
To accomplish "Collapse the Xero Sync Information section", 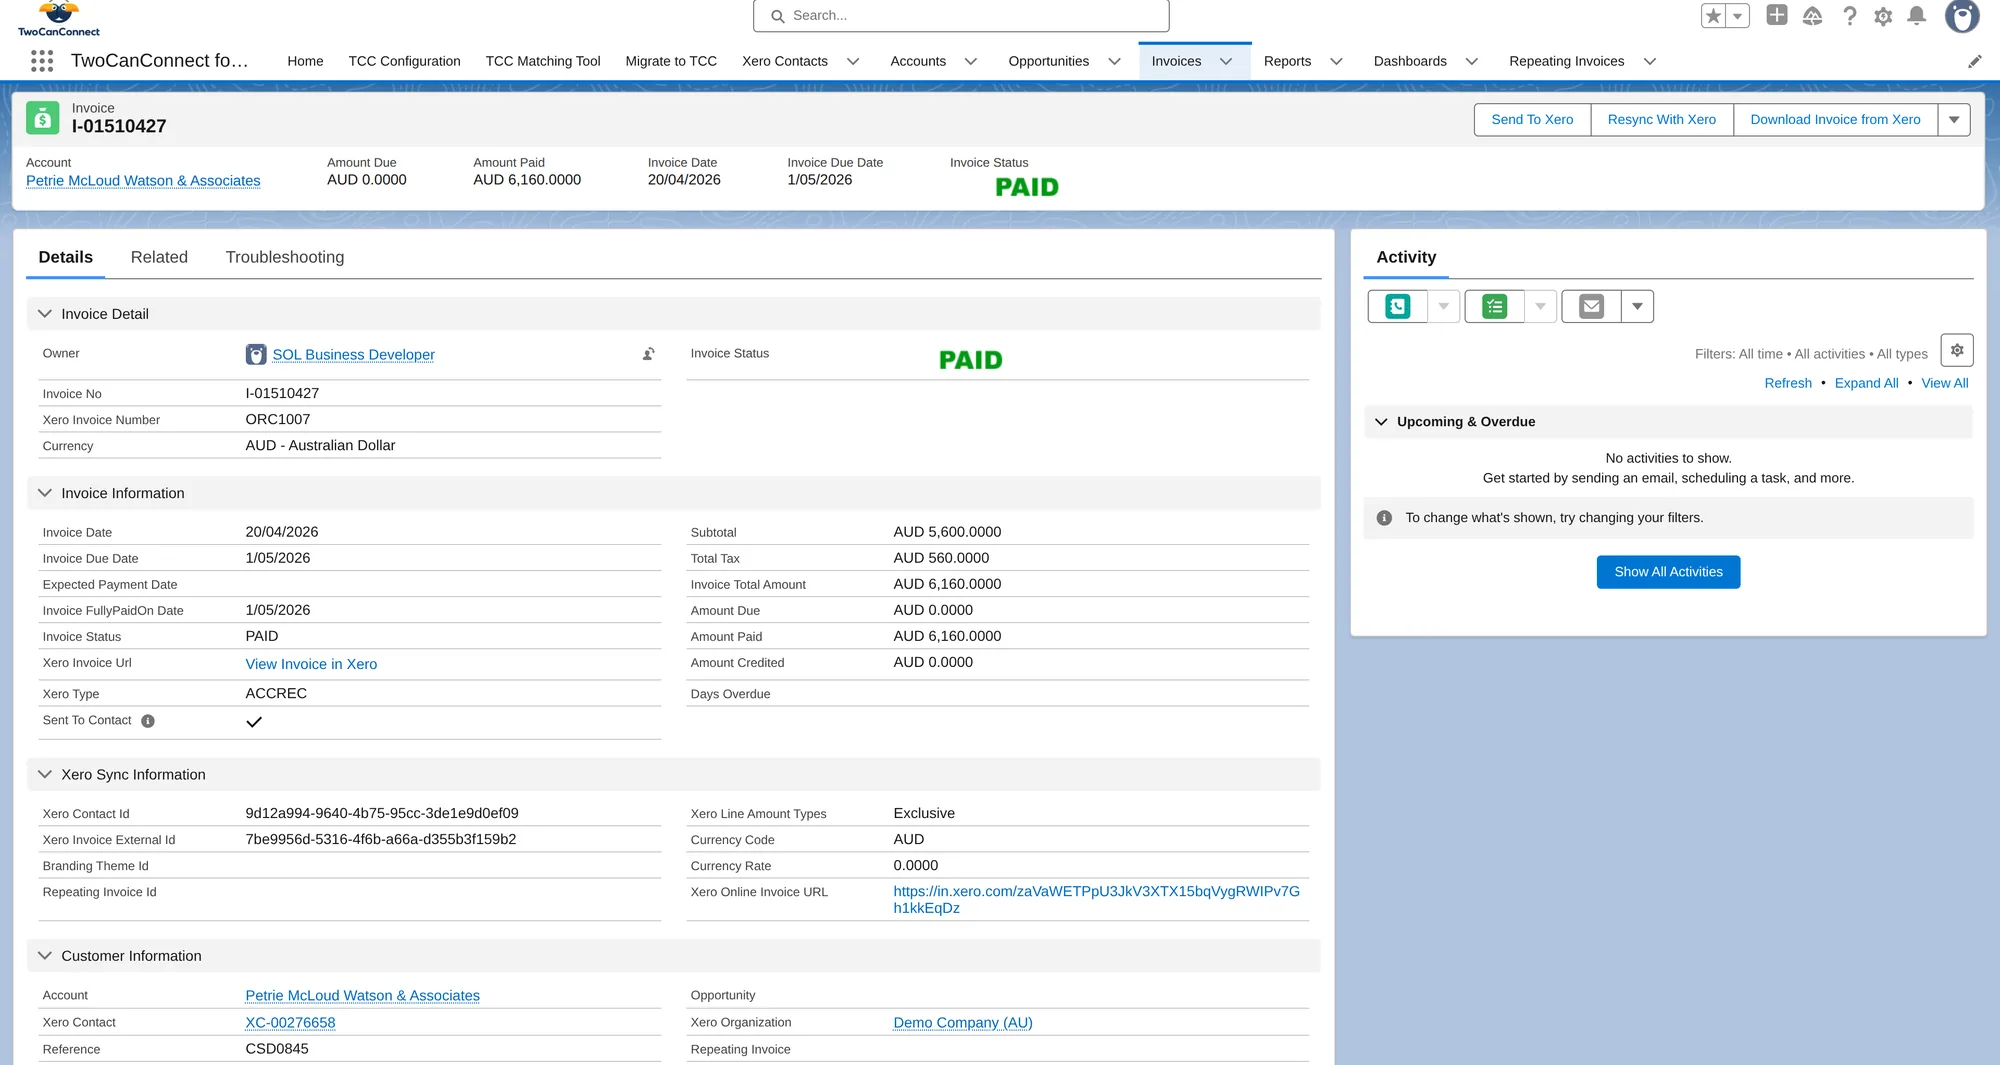I will [45, 774].
